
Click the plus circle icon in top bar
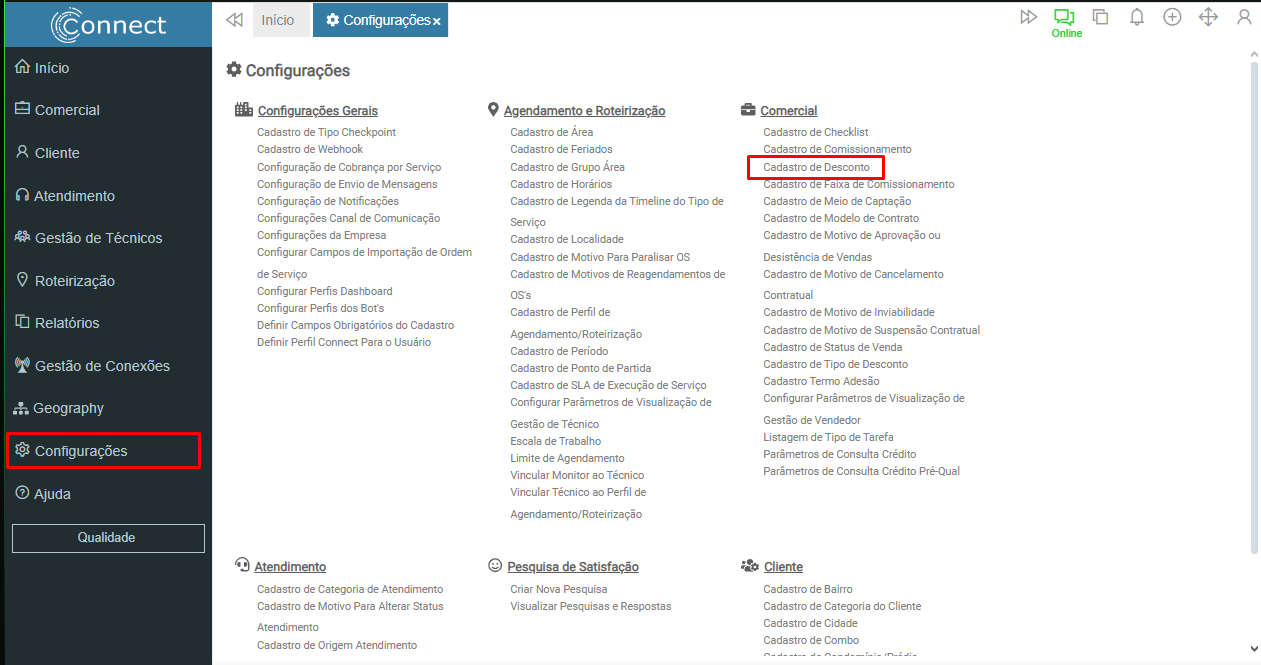[1172, 17]
